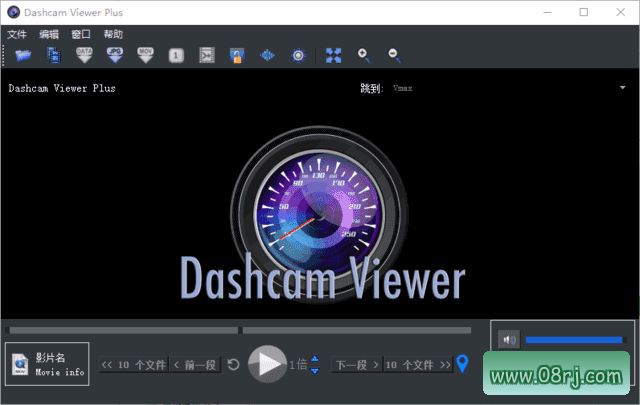
Task: Click the movie playback progress bar
Action: click(x=240, y=330)
